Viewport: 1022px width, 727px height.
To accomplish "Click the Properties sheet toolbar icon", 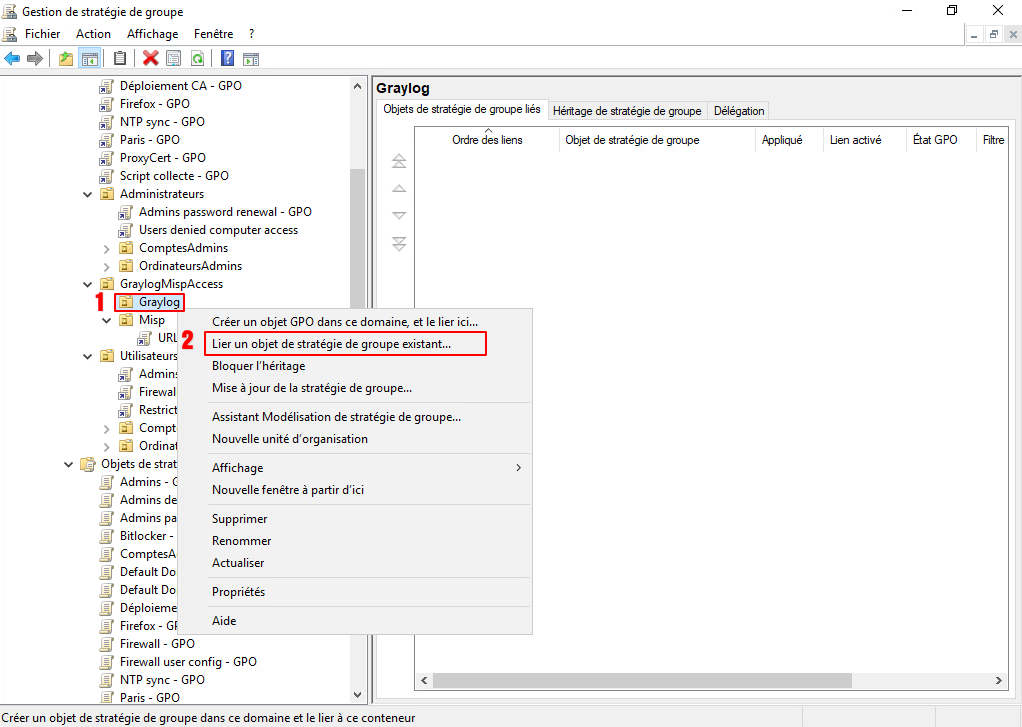I will click(174, 59).
